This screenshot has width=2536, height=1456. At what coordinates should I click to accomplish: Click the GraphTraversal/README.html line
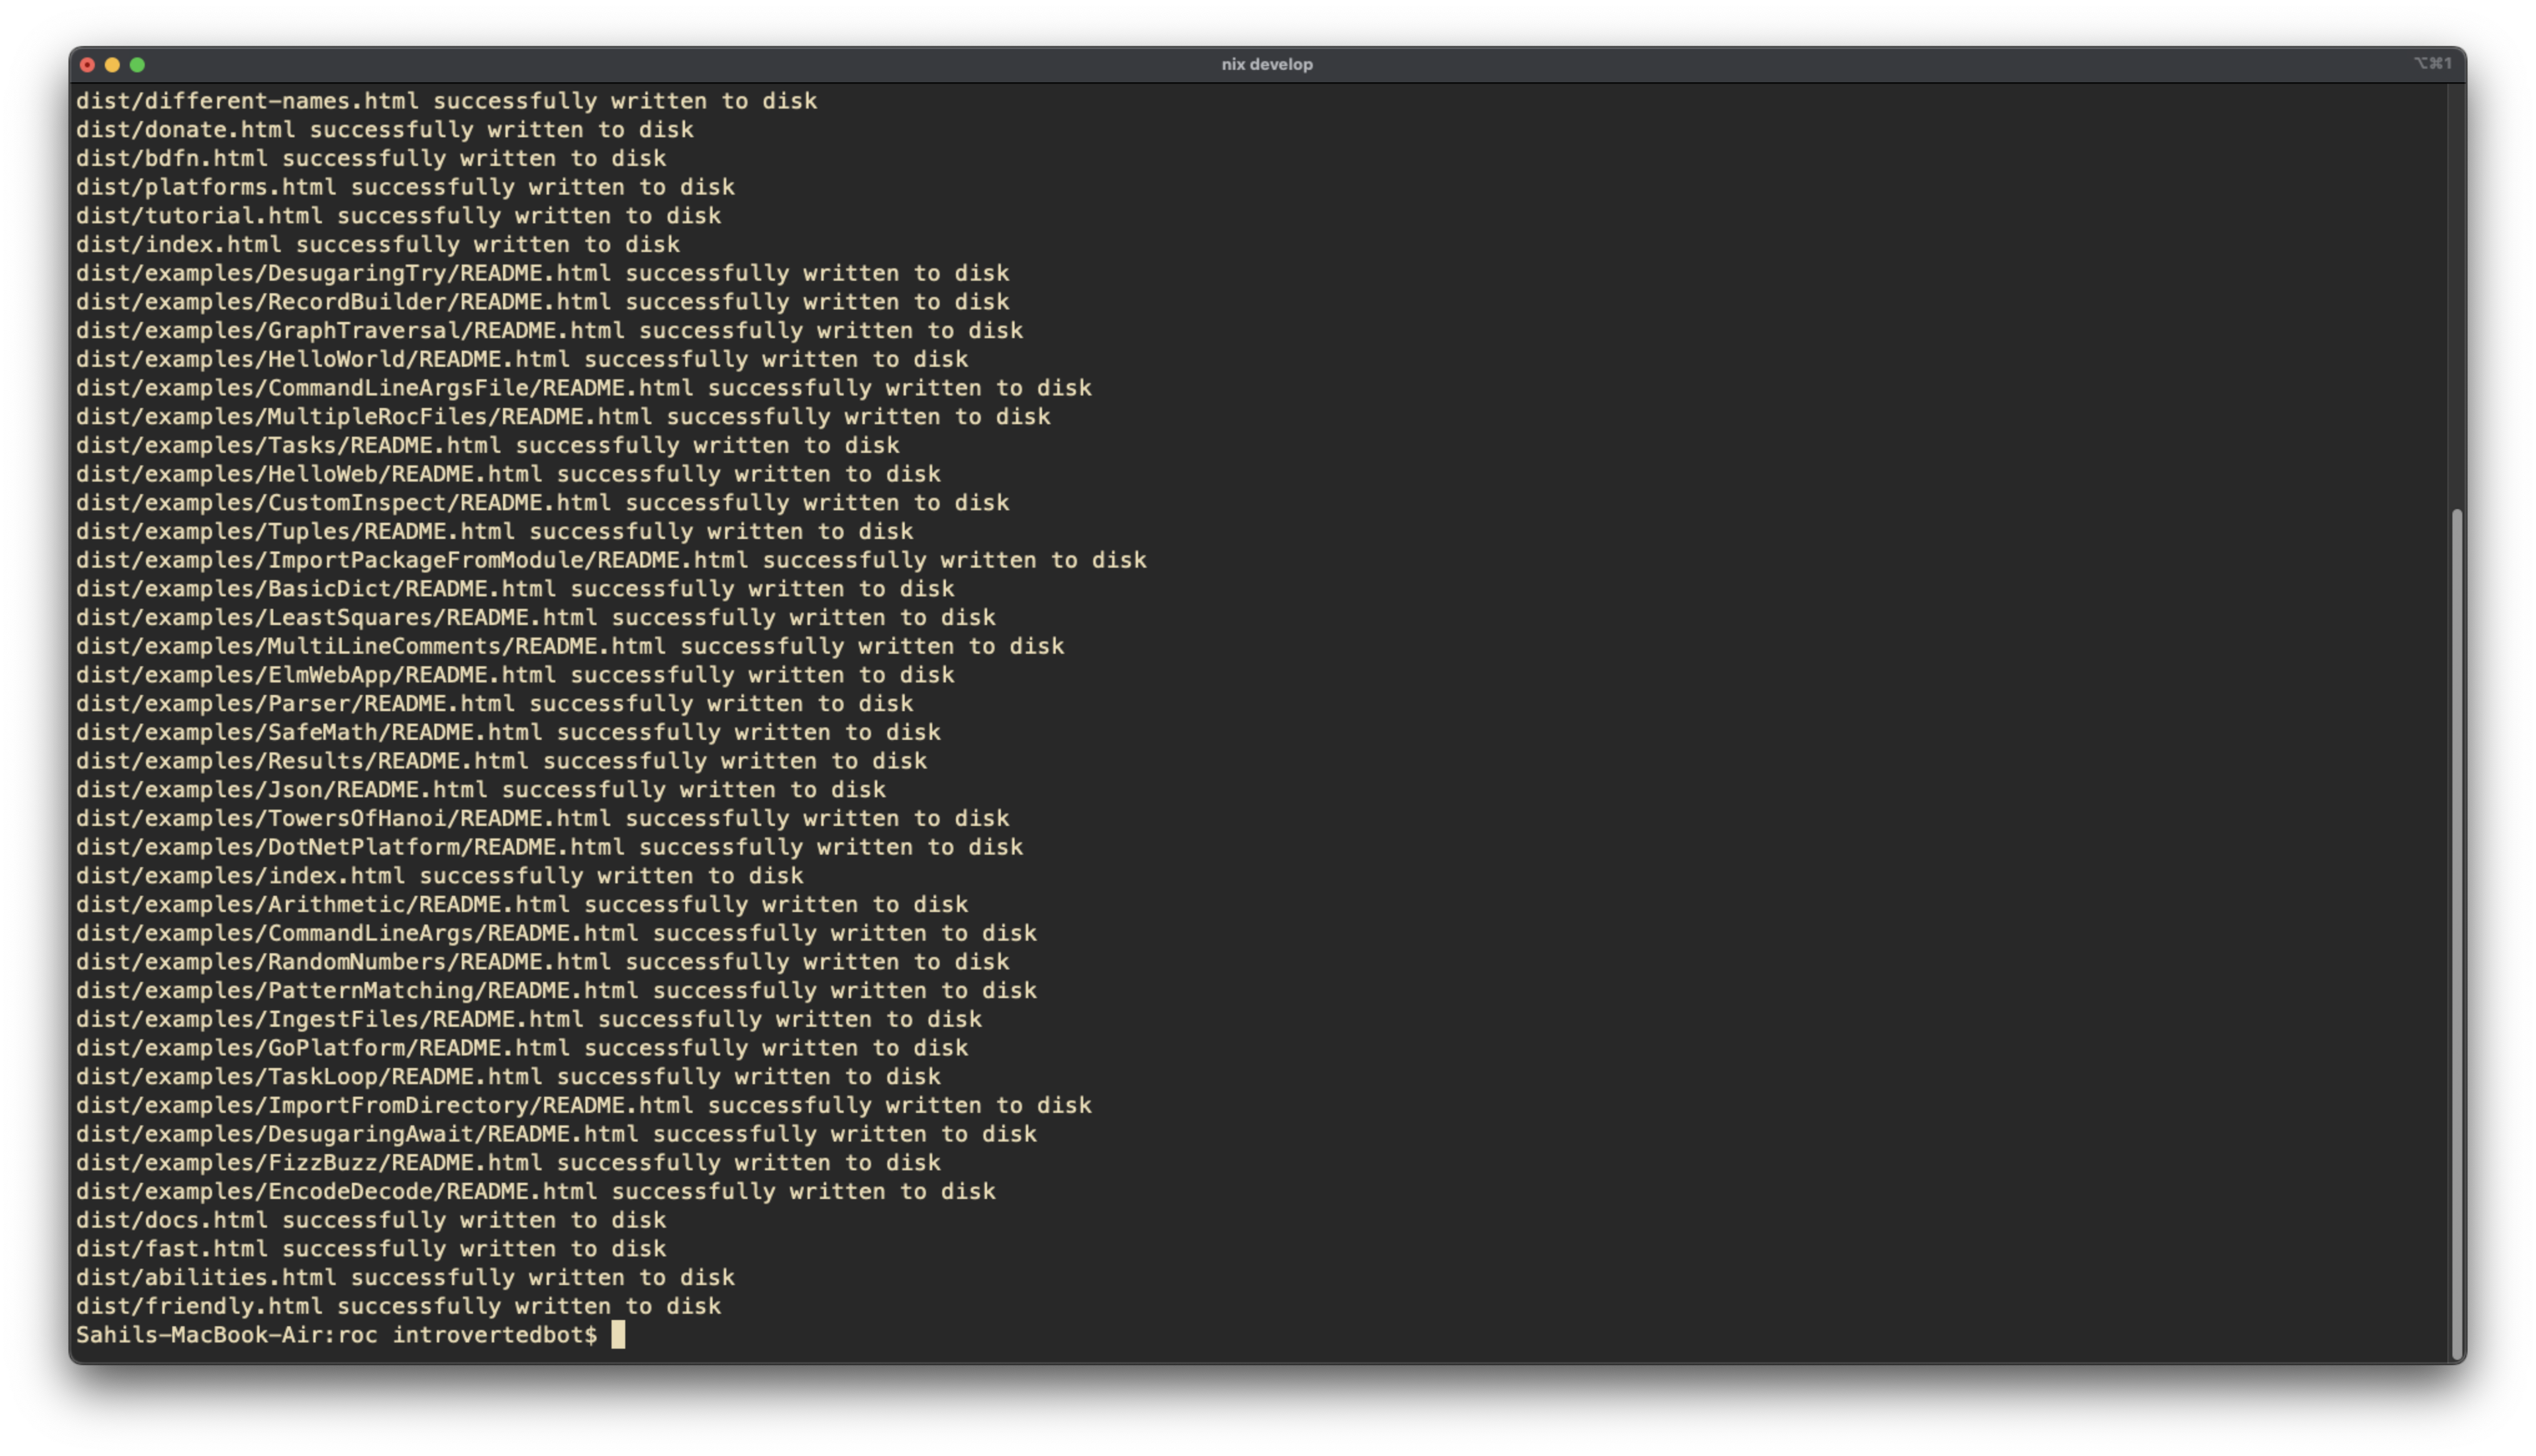point(550,330)
